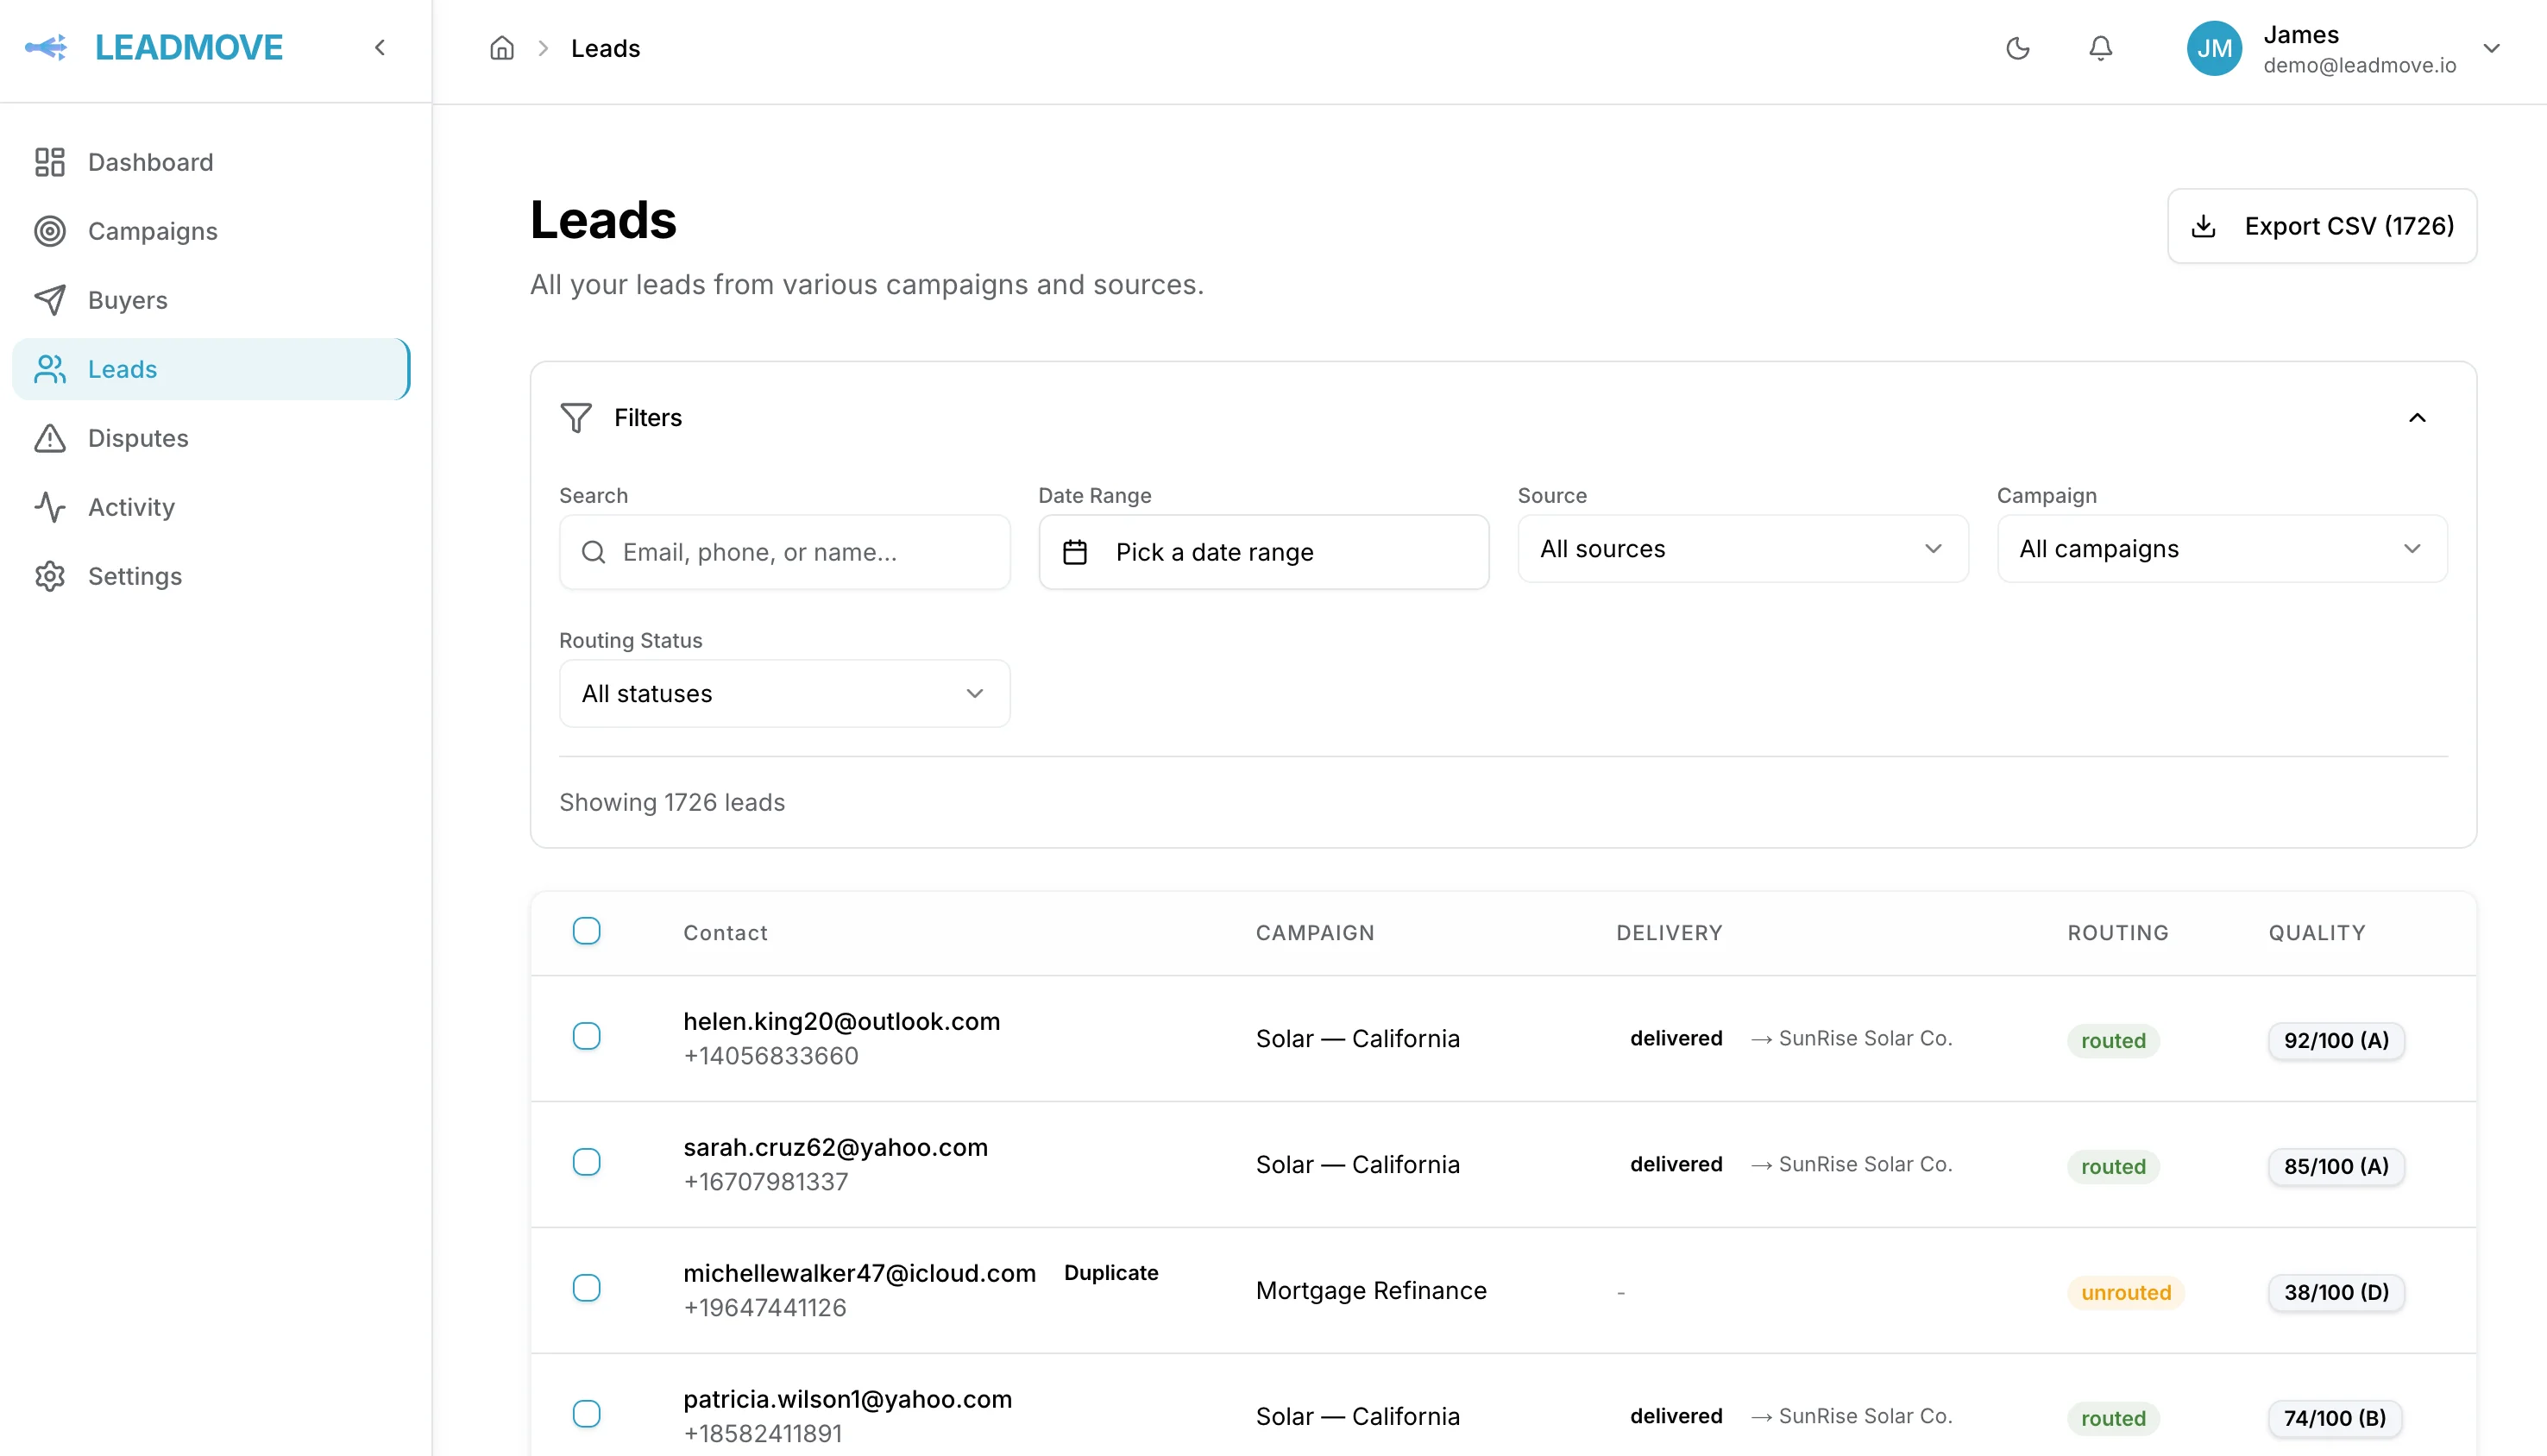Viewport: 2547px width, 1456px height.
Task: Click the Campaigns target icon
Action: (50, 231)
